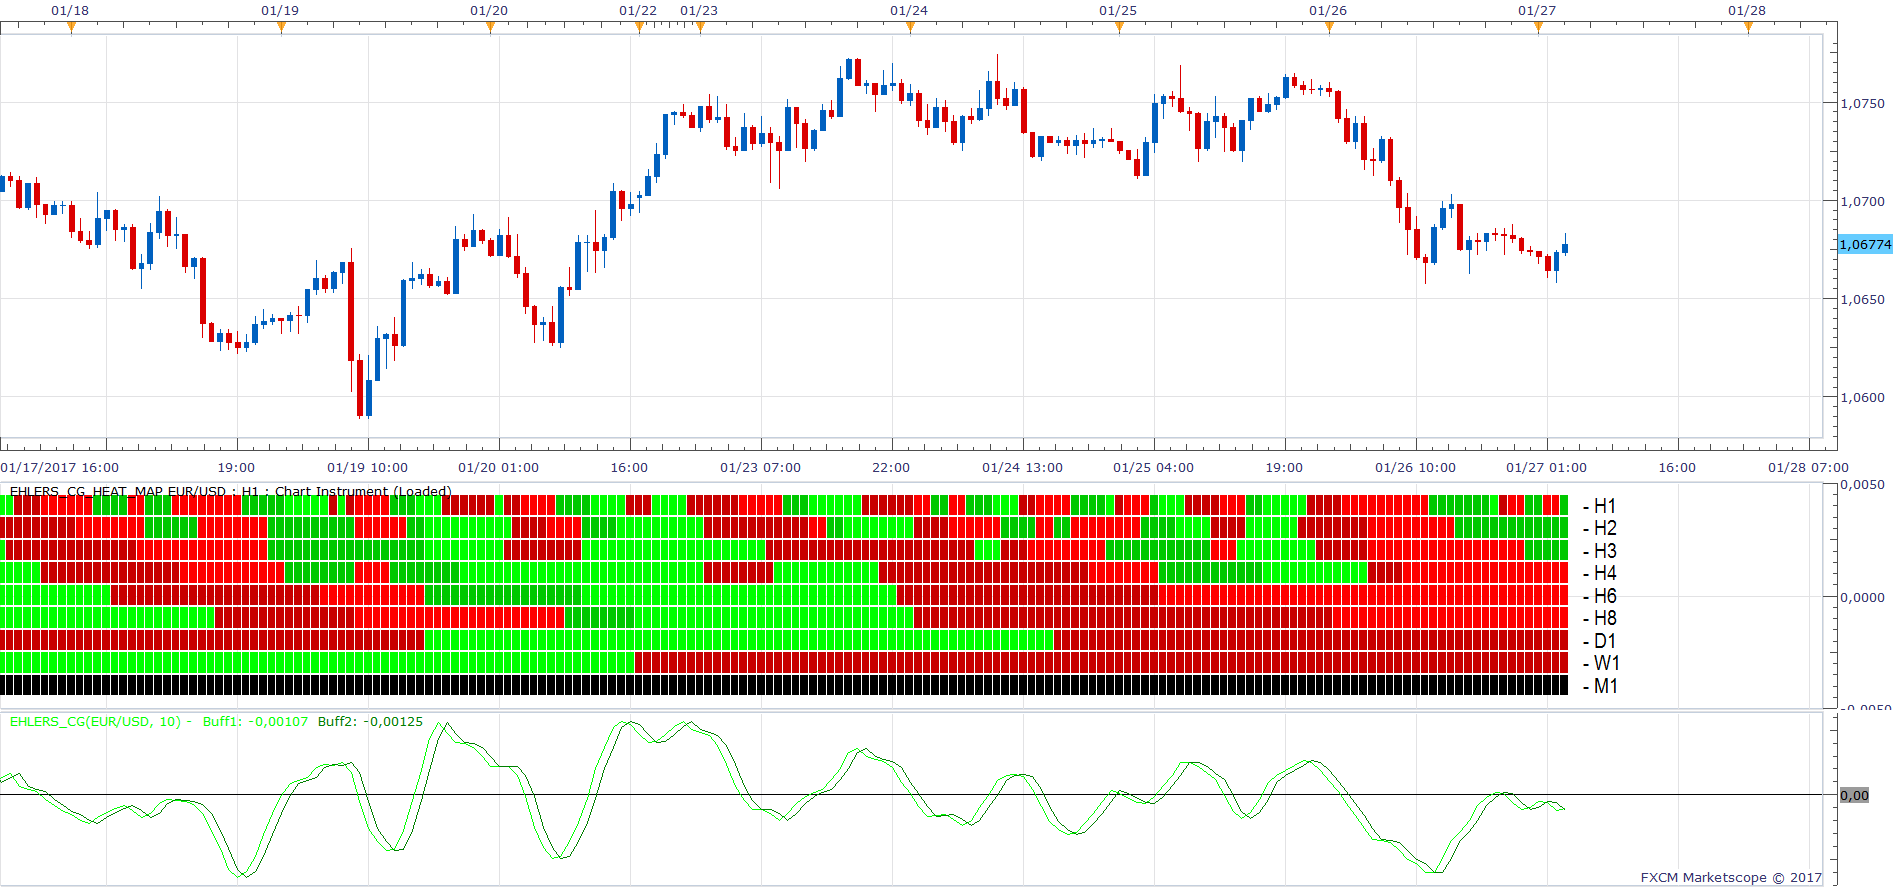Screen dimensions: 1903x887
Task: Click the orange day marker under 01/23
Action: [x=700, y=27]
